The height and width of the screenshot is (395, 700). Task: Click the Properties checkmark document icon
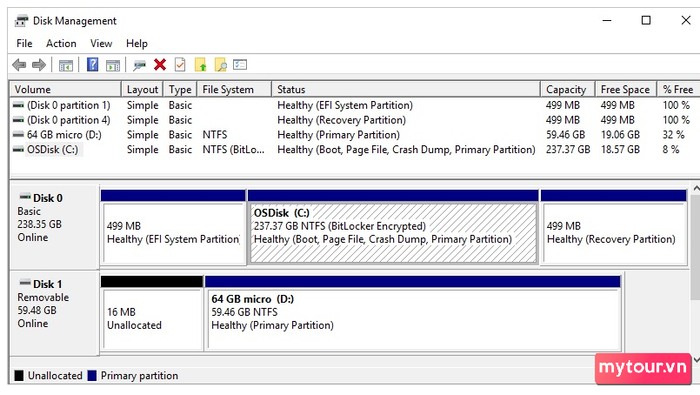pyautogui.click(x=180, y=65)
